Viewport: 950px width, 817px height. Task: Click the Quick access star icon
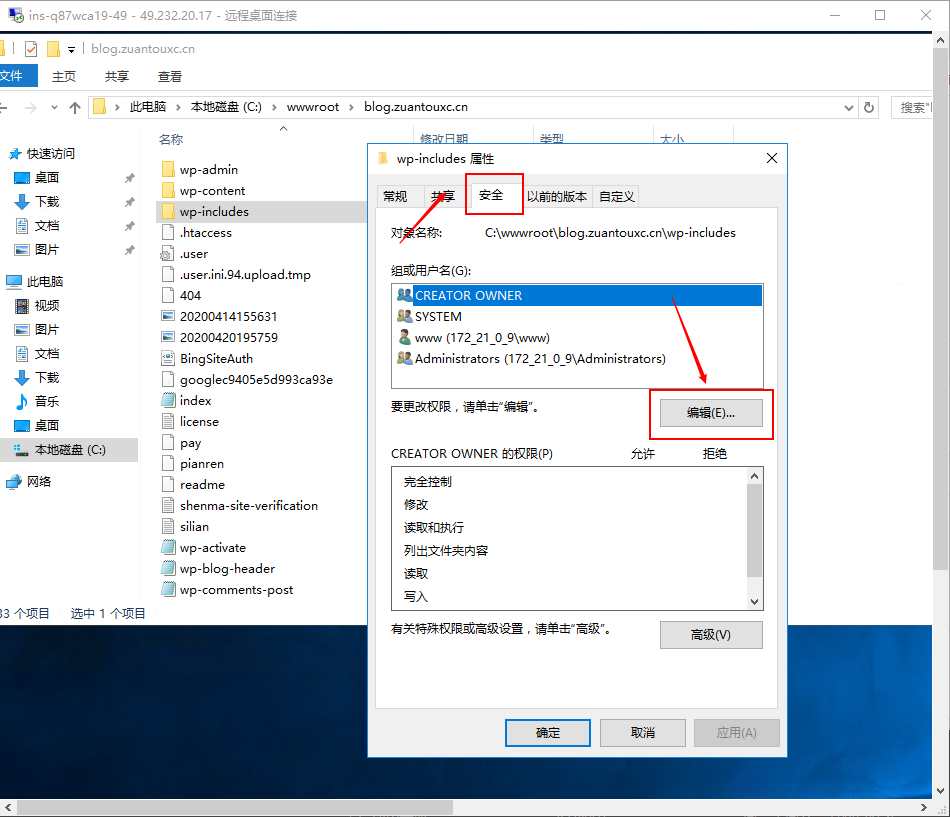15,154
